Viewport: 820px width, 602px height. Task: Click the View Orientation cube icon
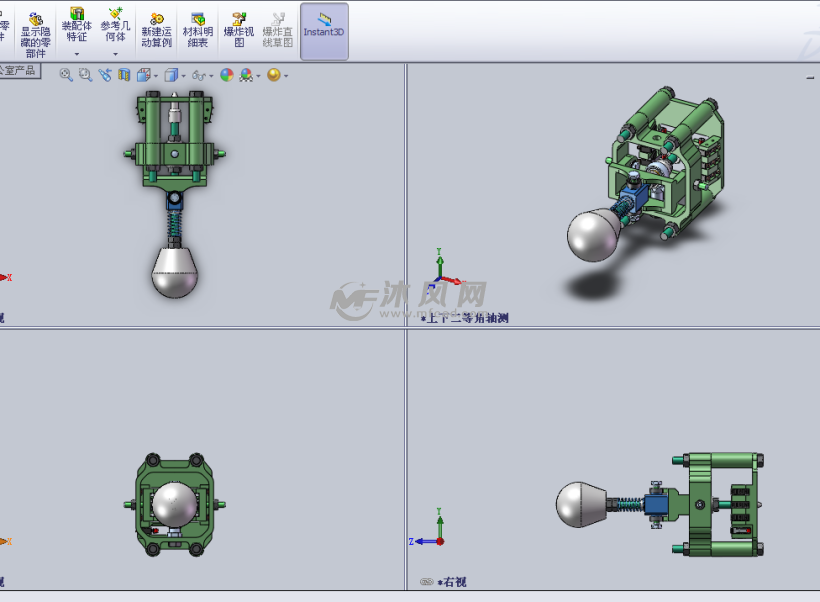[x=143, y=75]
